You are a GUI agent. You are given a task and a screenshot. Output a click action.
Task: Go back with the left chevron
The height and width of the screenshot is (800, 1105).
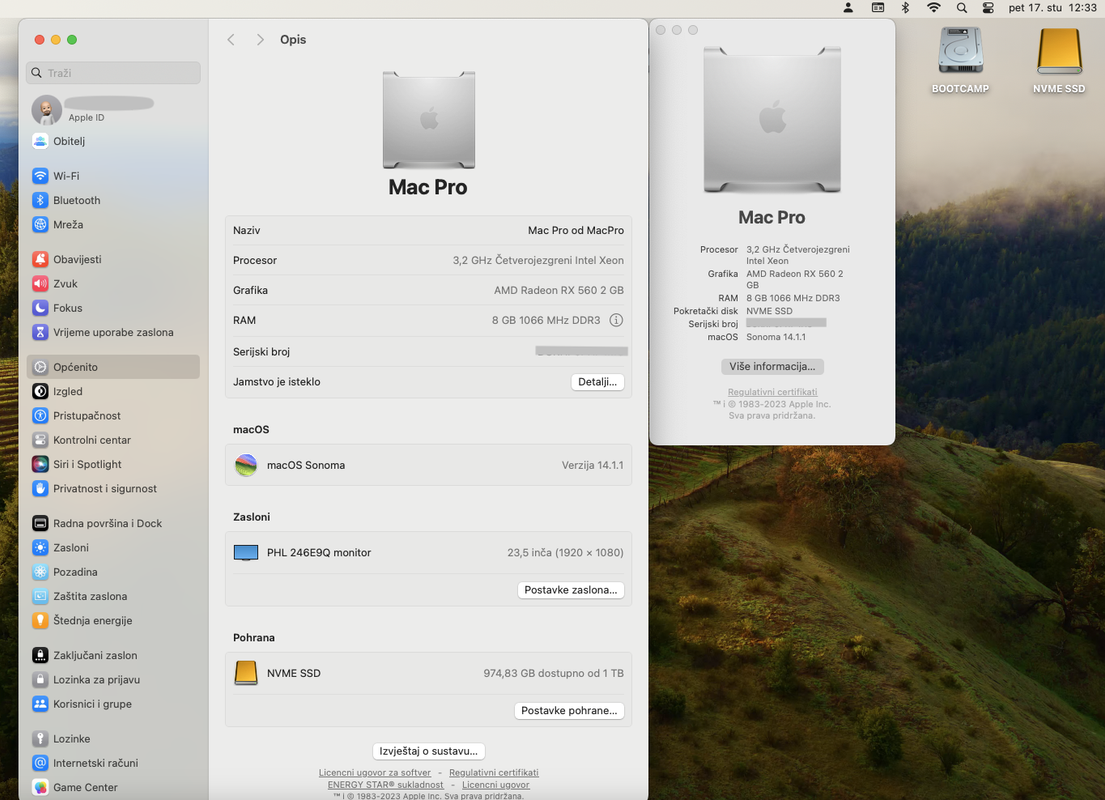tap(231, 39)
